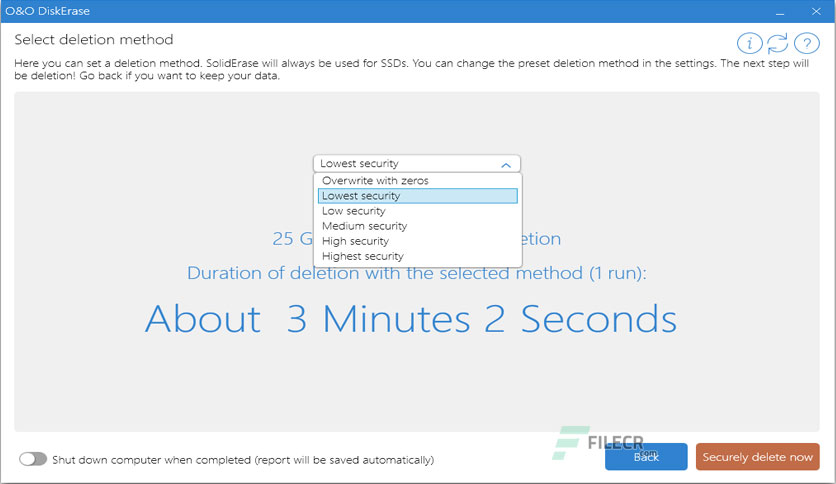Select Highest security method
This screenshot has height=484, width=836.
pos(417,256)
